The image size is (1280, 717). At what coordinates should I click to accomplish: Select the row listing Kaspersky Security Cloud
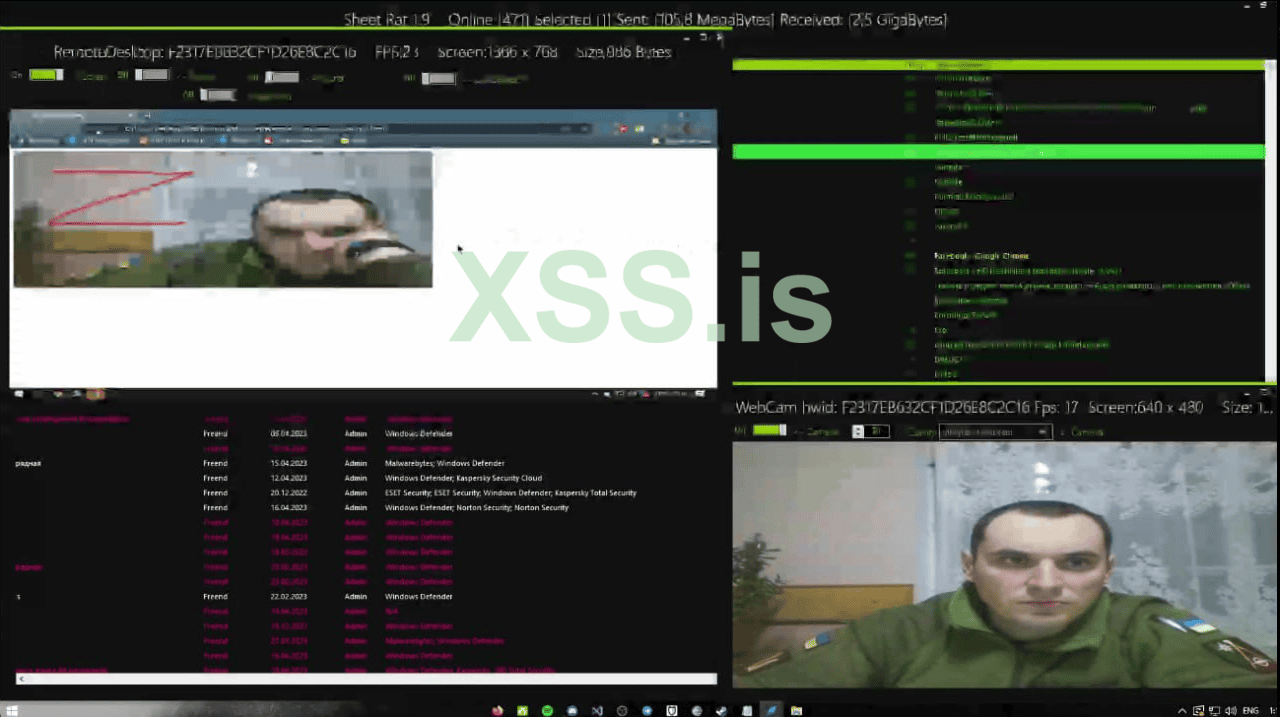(366, 478)
